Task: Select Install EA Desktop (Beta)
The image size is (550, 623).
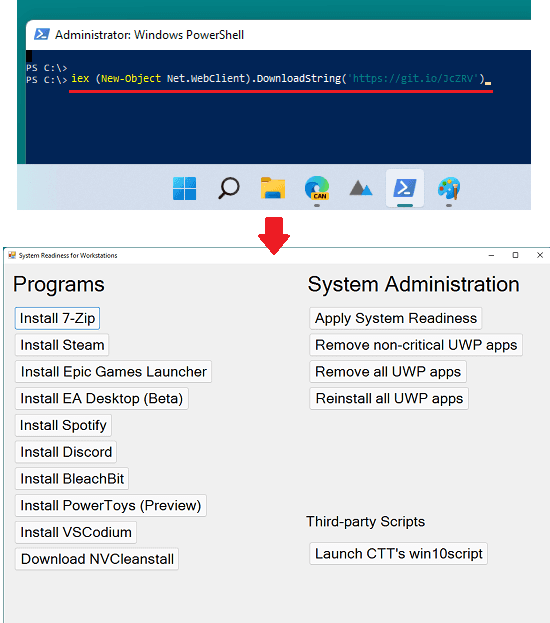Action: (x=102, y=399)
